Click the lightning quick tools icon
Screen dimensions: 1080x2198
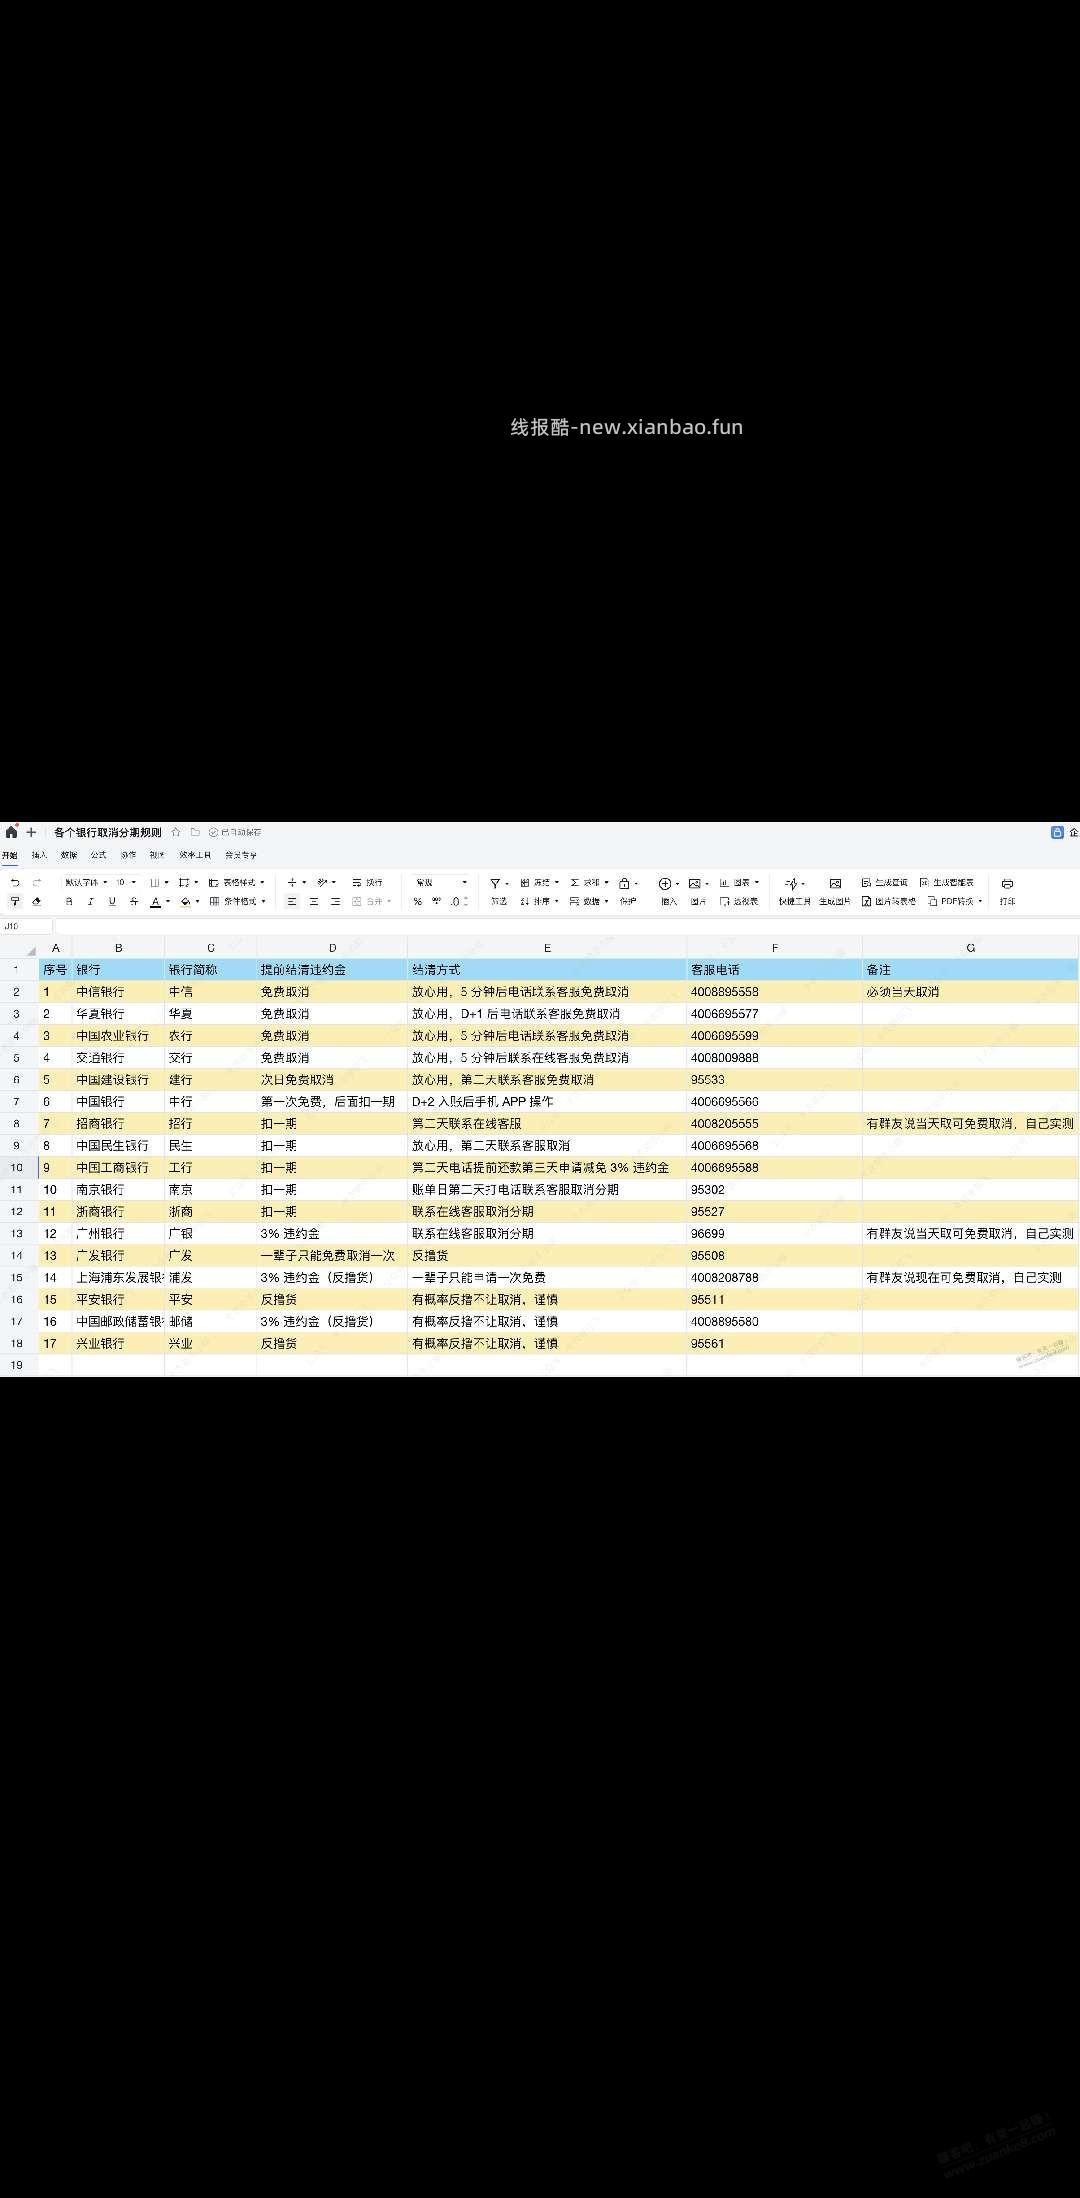pyautogui.click(x=792, y=884)
